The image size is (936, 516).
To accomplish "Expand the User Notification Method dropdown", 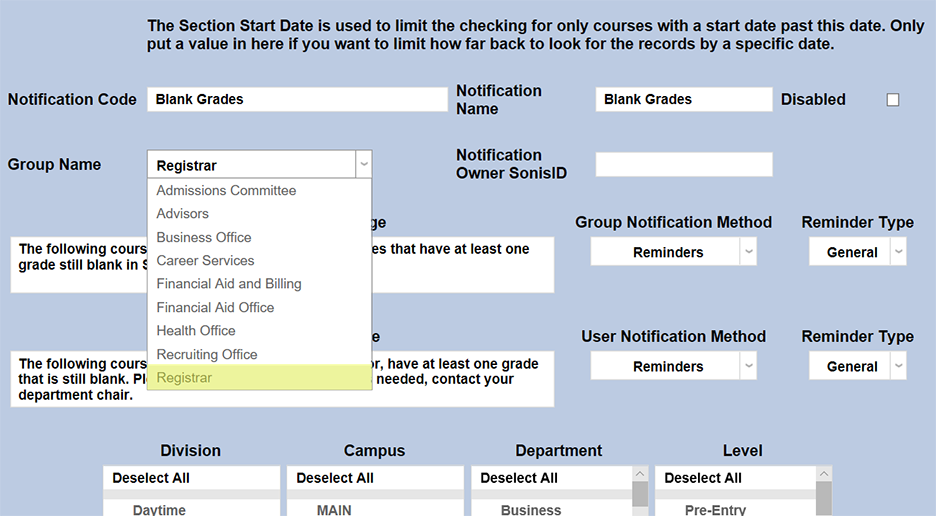I will [748, 367].
